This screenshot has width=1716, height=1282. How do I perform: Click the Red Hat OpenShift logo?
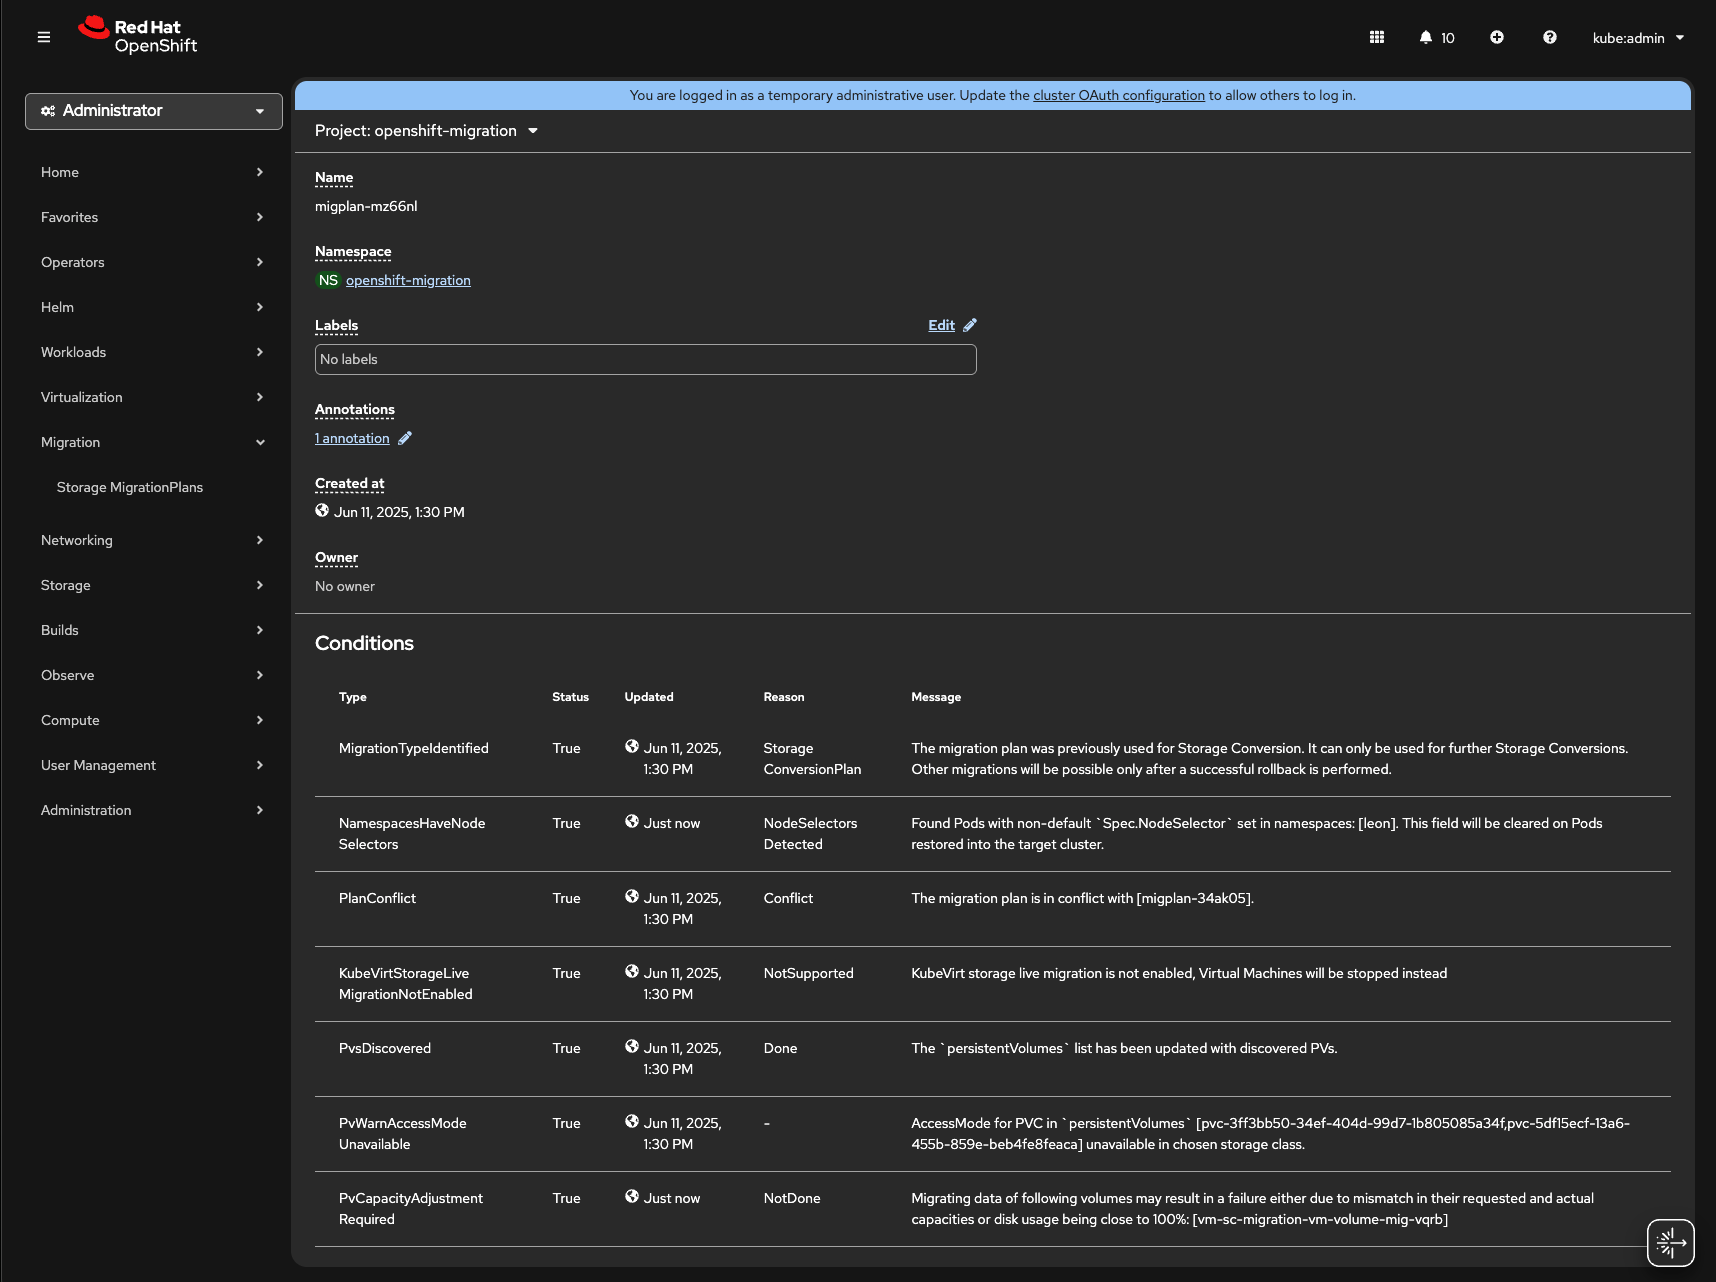coord(138,36)
